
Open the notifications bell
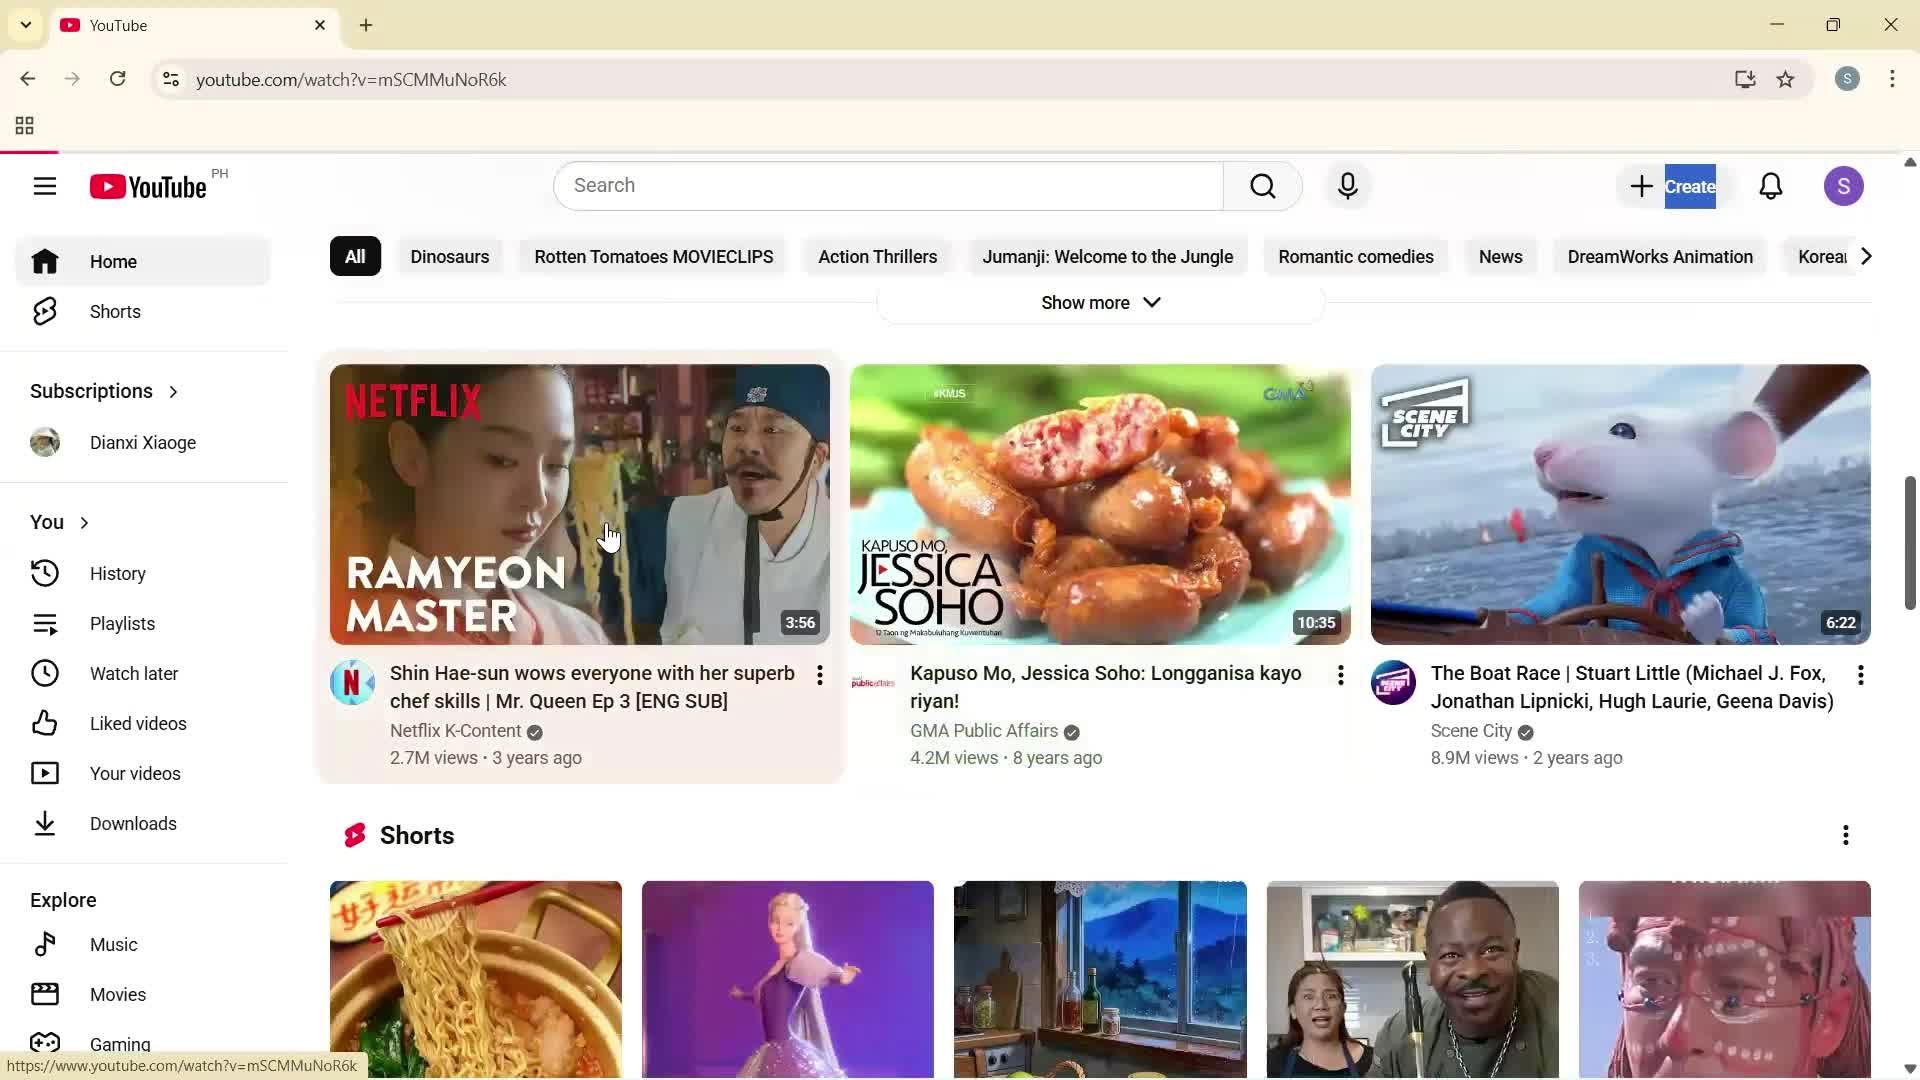tap(1771, 186)
